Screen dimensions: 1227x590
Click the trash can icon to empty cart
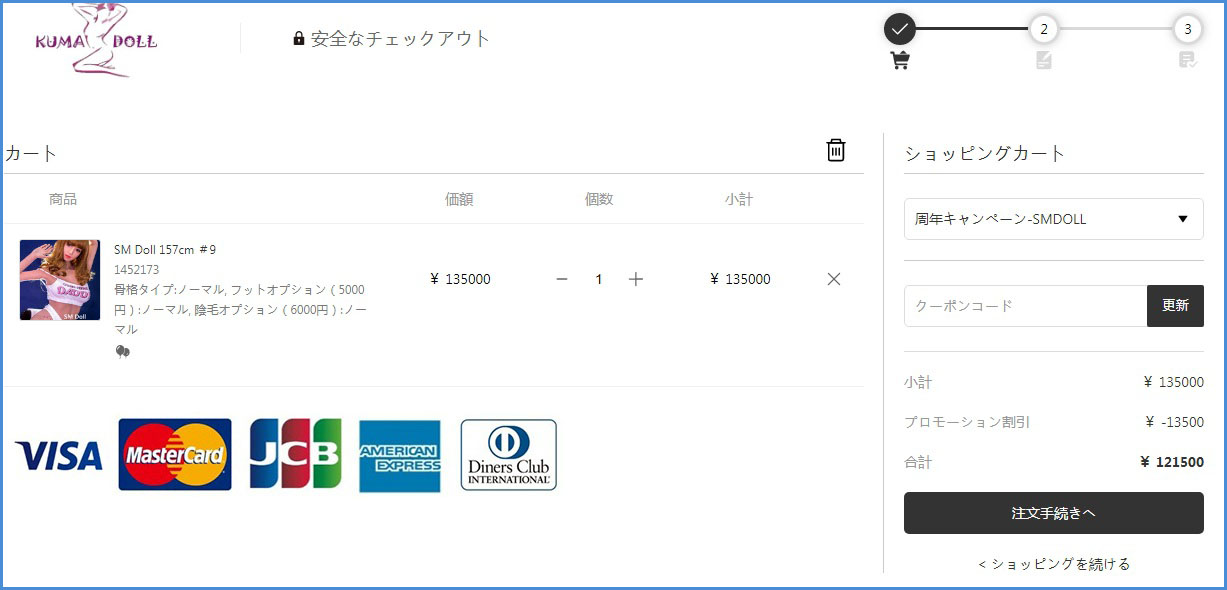[836, 150]
